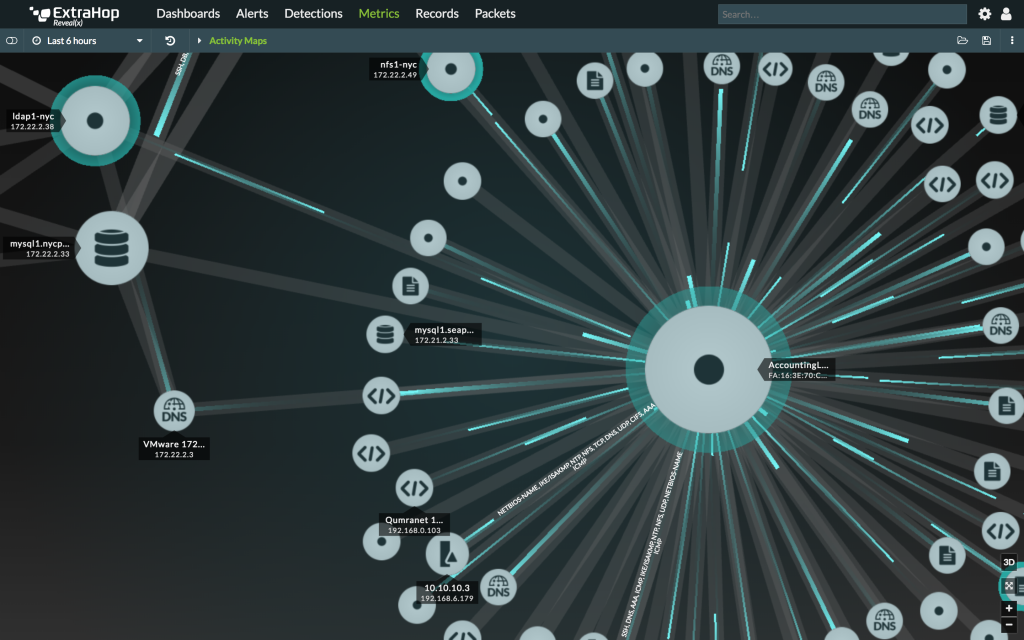Click the 10.10.10.3 192.168.6.179 label

click(447, 592)
